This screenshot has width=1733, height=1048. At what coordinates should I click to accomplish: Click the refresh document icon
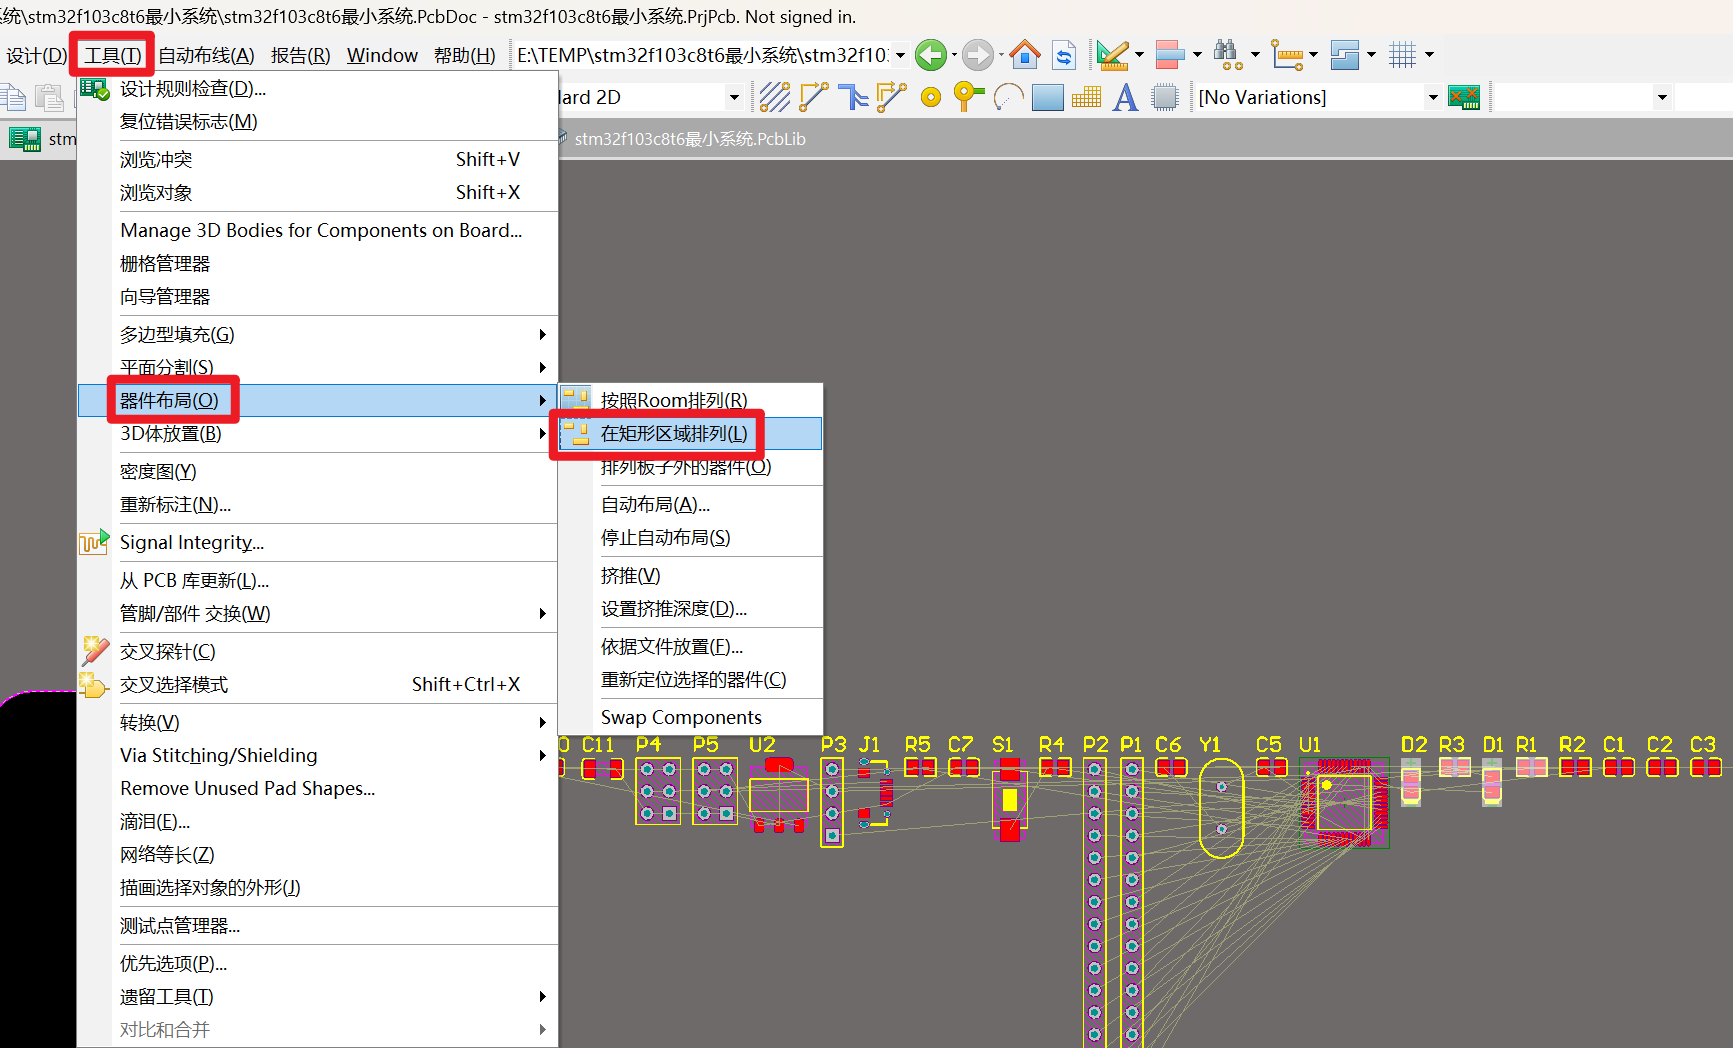(1065, 55)
